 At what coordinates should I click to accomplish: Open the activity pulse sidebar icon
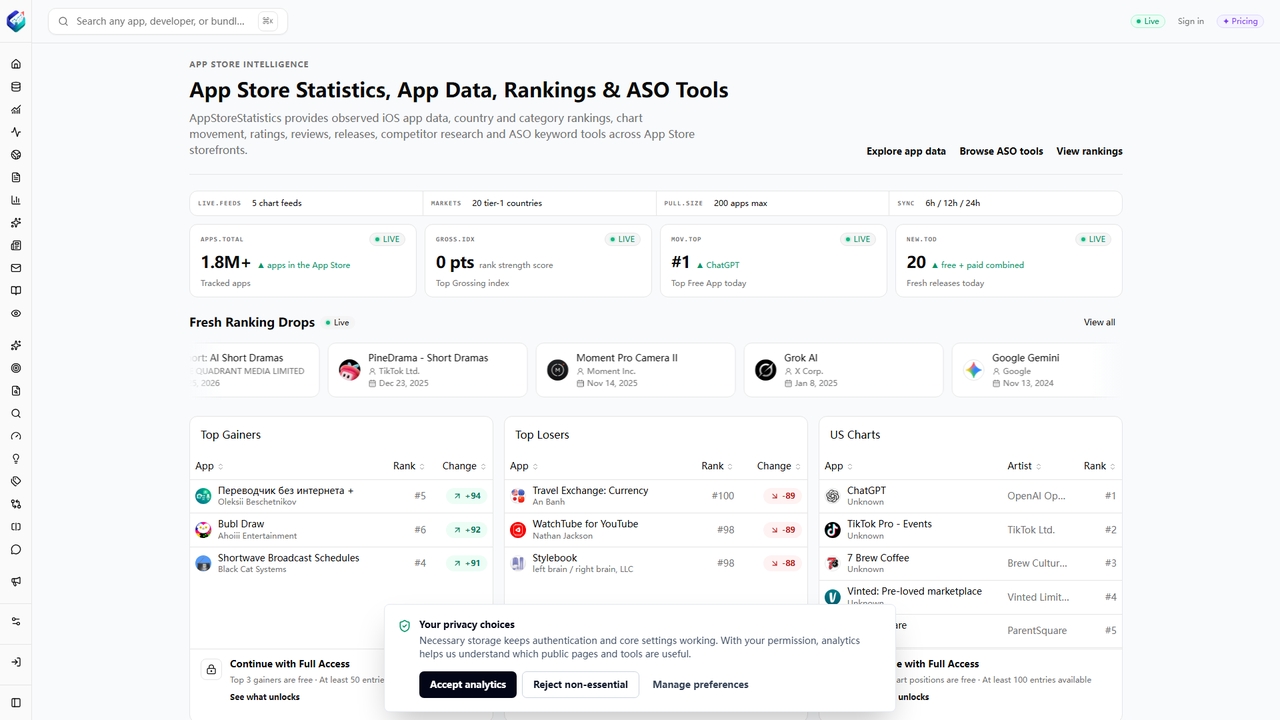pos(15,132)
